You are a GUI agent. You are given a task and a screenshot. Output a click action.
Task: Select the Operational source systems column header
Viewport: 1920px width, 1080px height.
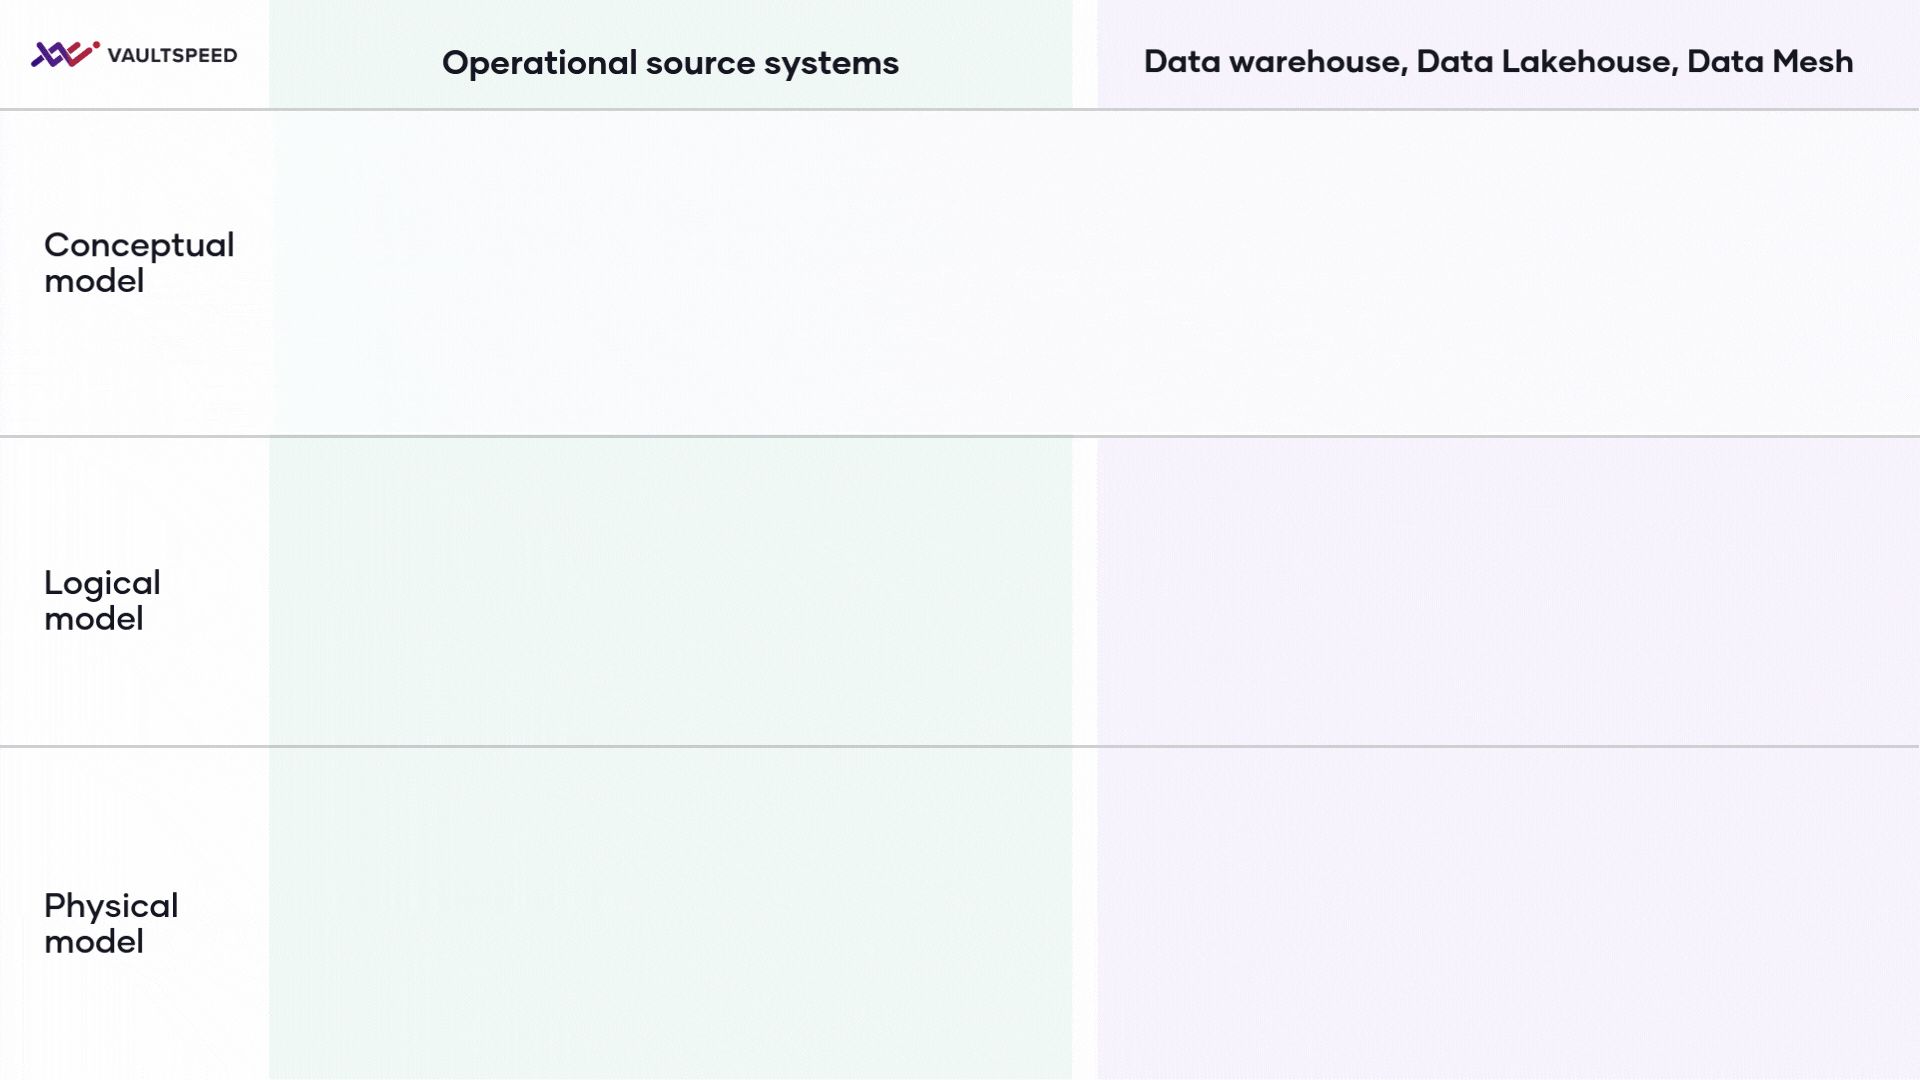pyautogui.click(x=670, y=62)
